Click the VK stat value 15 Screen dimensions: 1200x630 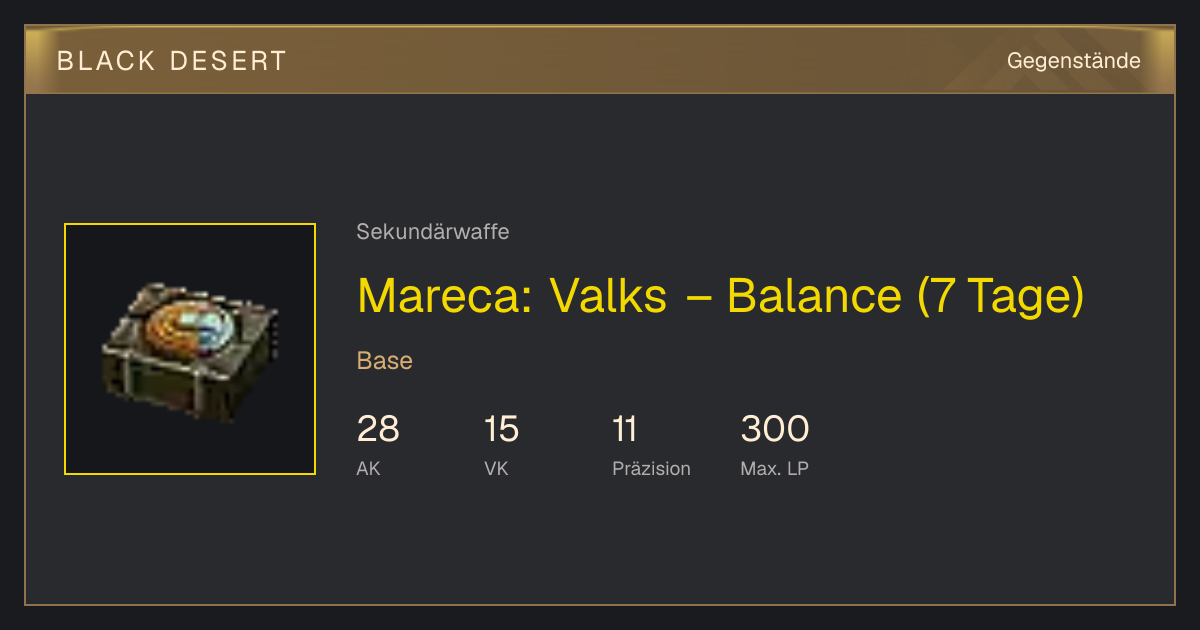tap(501, 429)
